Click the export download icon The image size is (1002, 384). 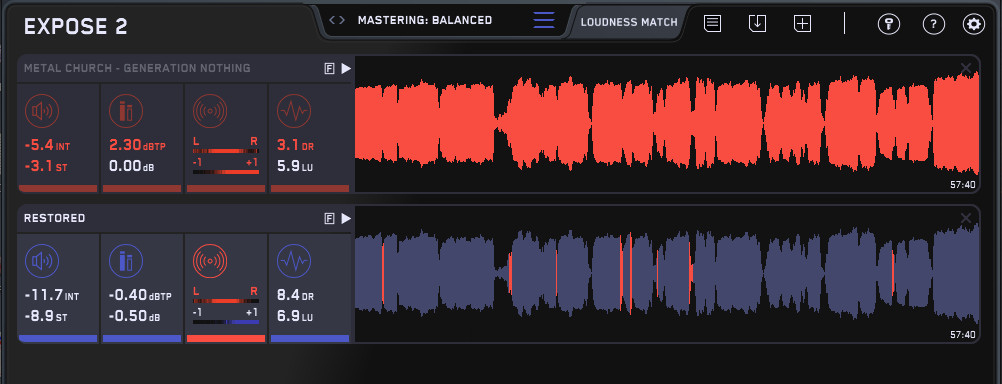[757, 24]
